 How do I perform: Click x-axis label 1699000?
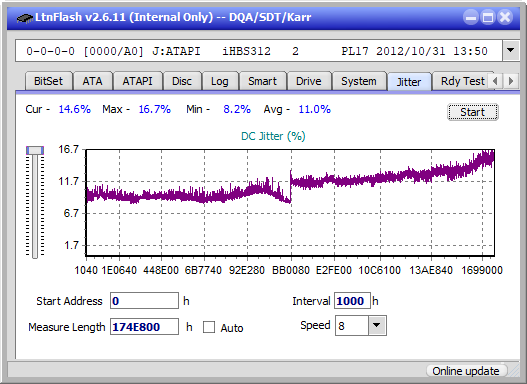pos(482,270)
